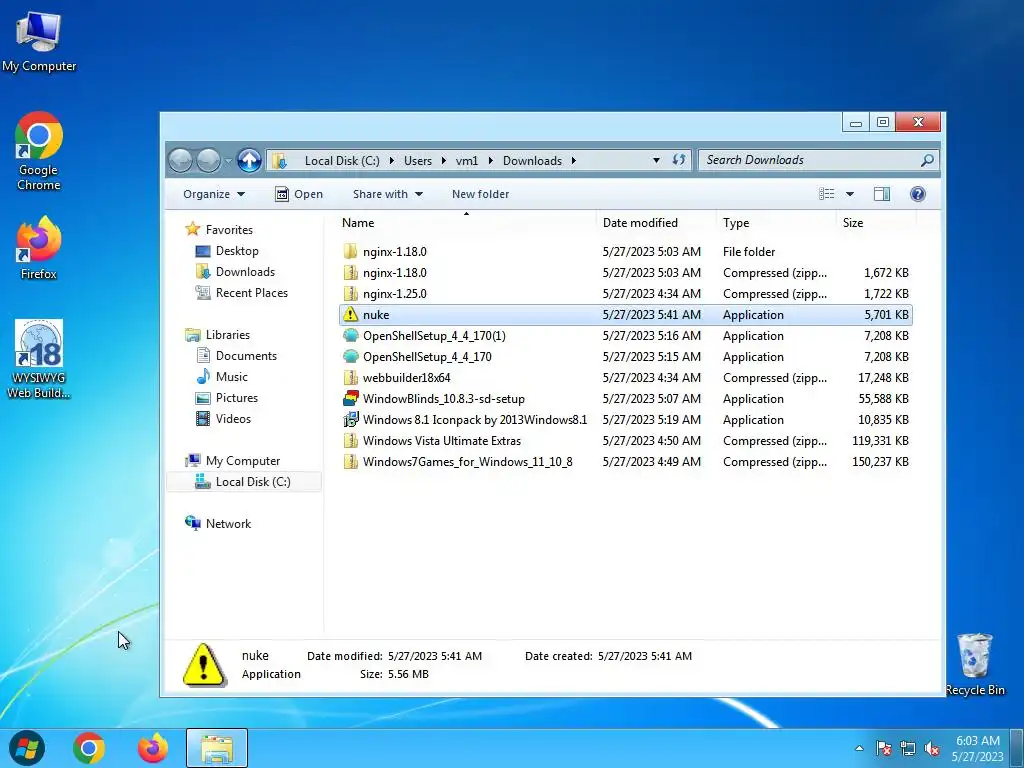Click the search magnifier icon

pos(927,160)
